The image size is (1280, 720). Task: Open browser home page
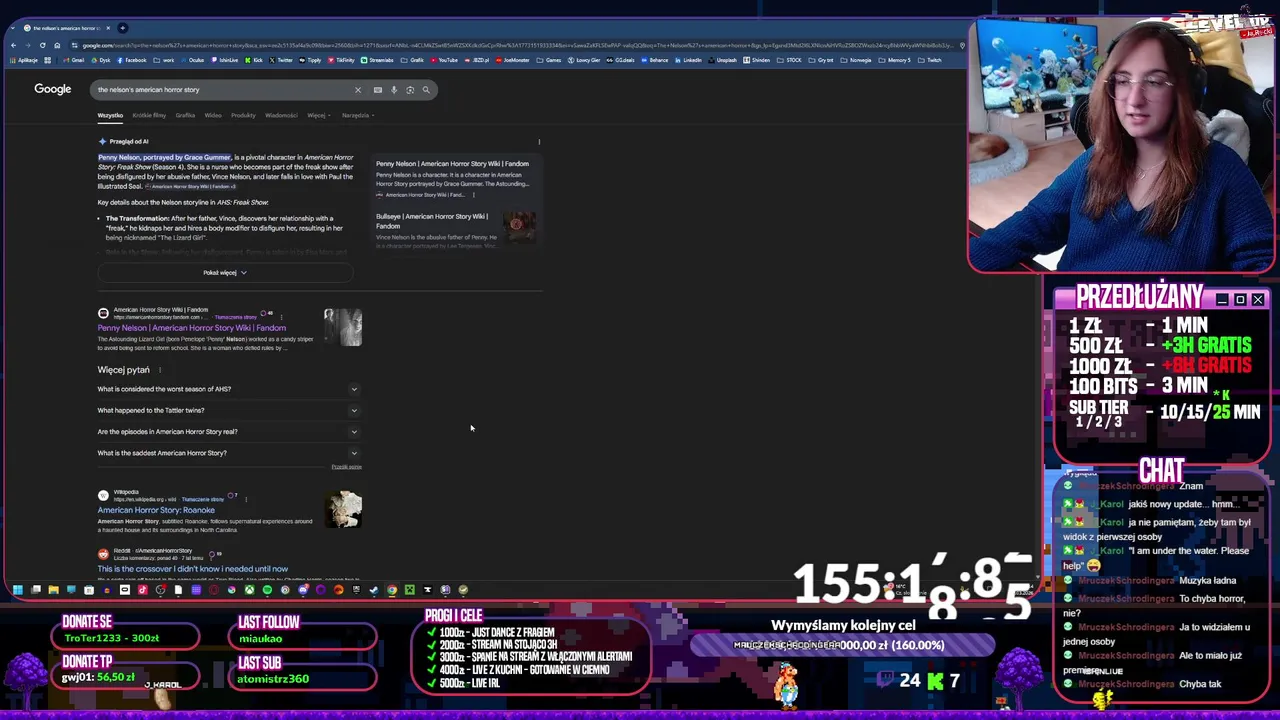tap(57, 45)
